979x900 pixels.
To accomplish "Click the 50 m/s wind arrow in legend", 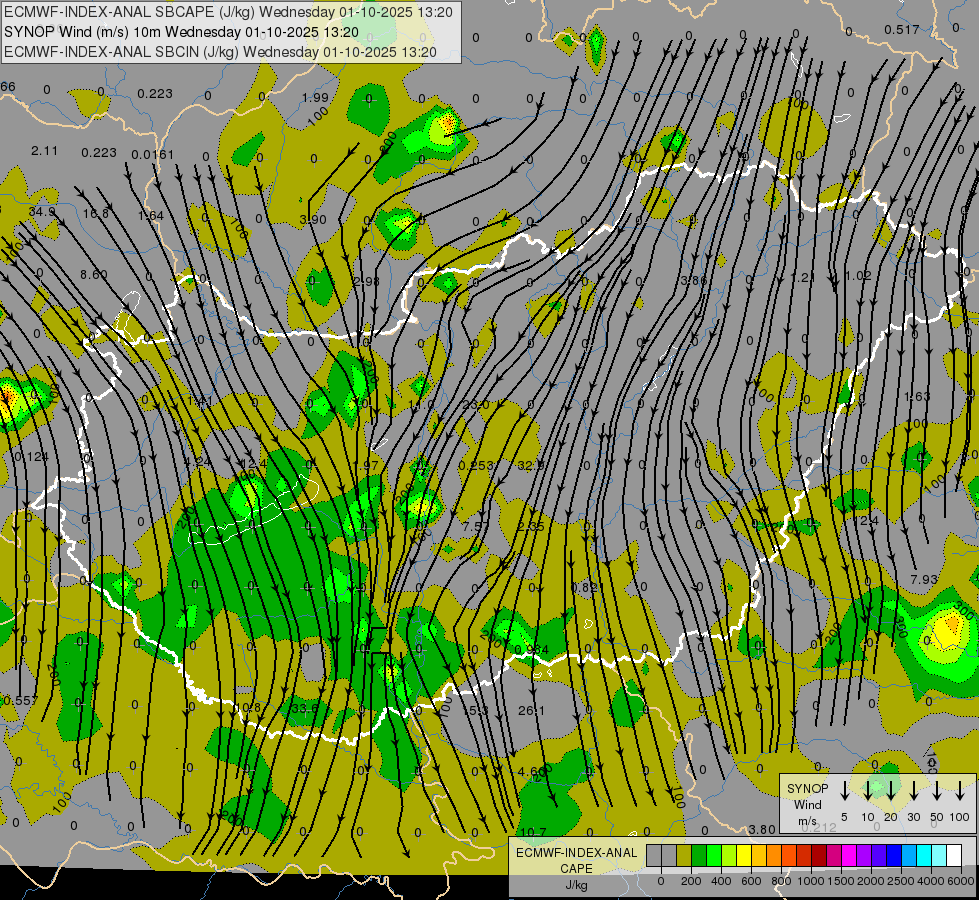I will click(x=936, y=792).
